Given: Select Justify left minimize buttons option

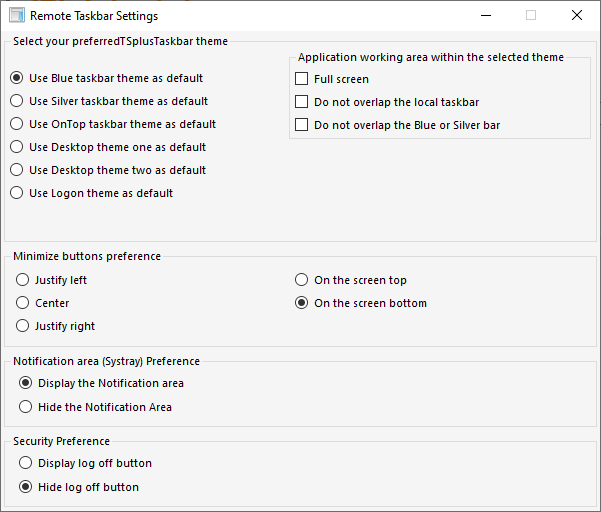Looking at the screenshot, I should click(x=23, y=280).
